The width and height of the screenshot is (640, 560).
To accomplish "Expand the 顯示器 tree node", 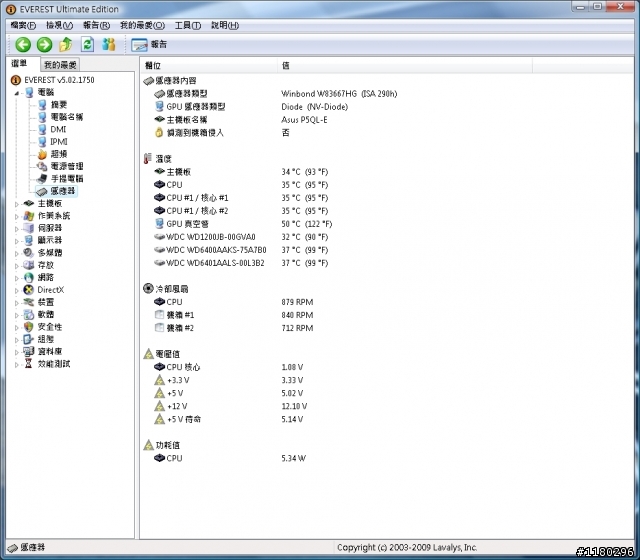I will click(x=17, y=240).
